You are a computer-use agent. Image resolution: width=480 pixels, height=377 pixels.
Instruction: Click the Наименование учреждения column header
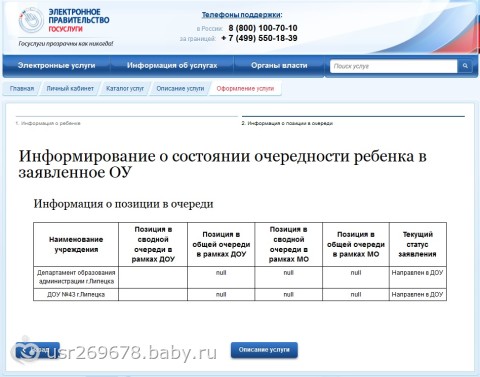[x=76, y=244]
